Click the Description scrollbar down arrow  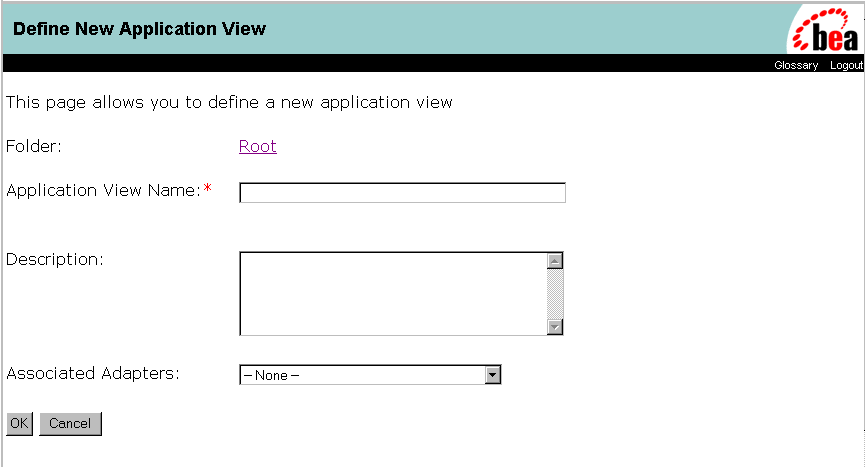click(555, 326)
